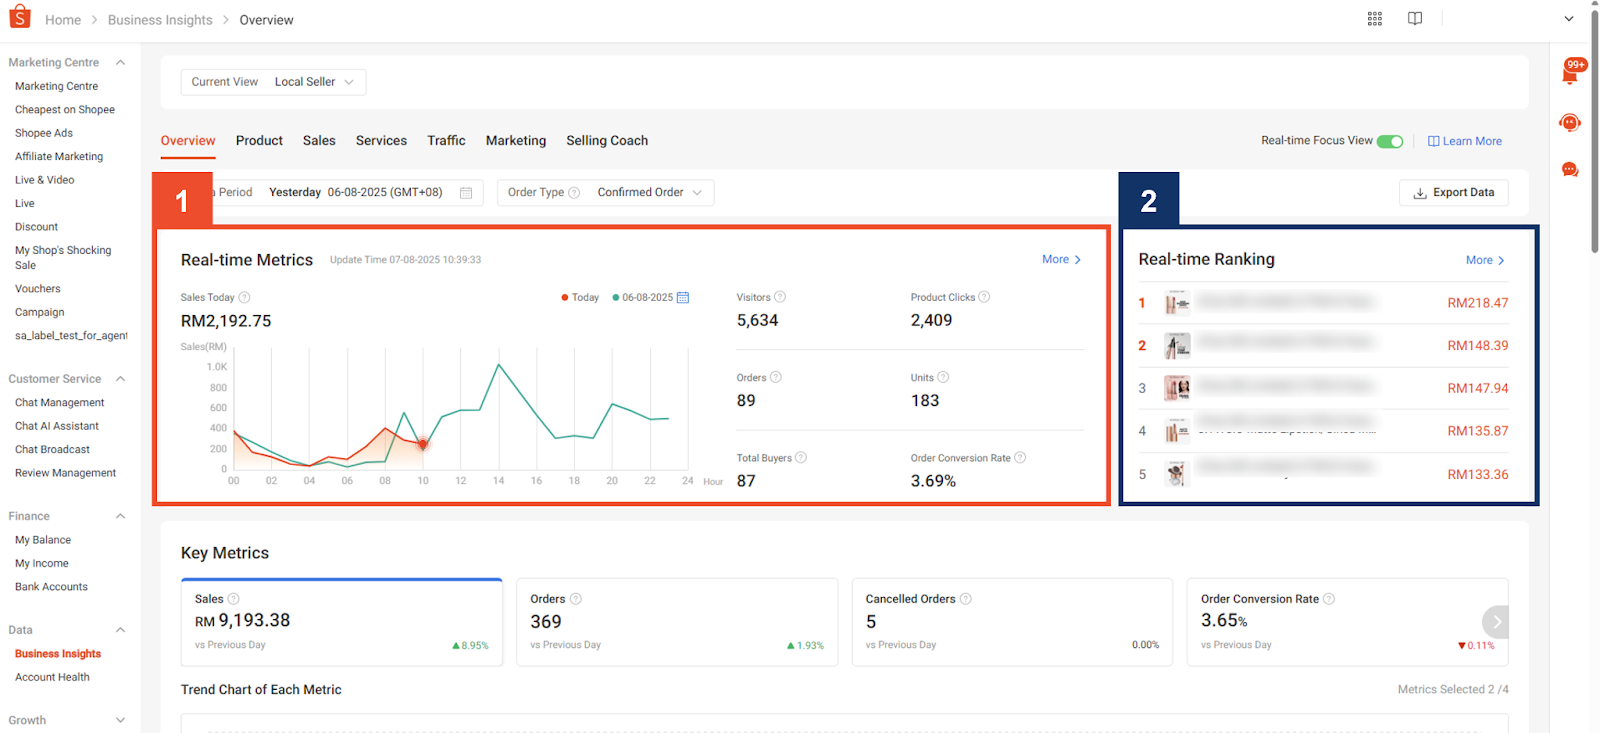The width and height of the screenshot is (1600, 733).
Task: Open the chat bubble icon
Action: 1570,170
